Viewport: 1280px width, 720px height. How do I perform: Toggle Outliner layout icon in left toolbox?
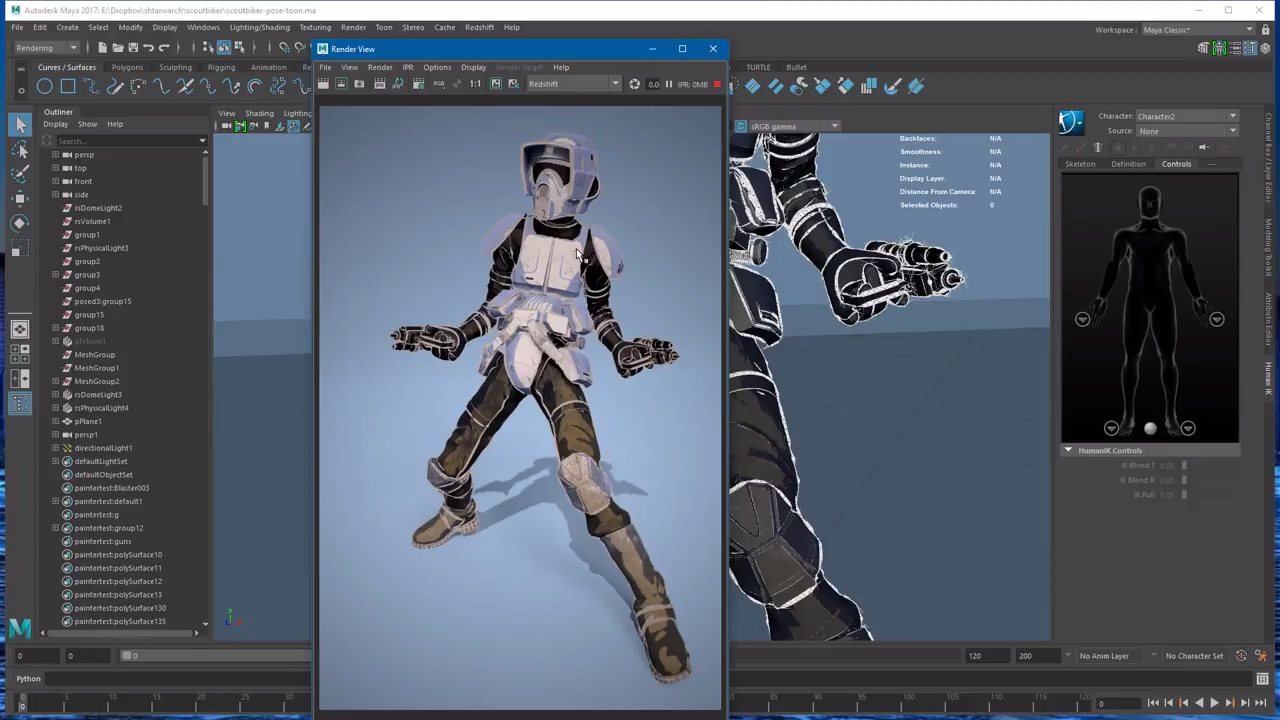click(x=20, y=403)
